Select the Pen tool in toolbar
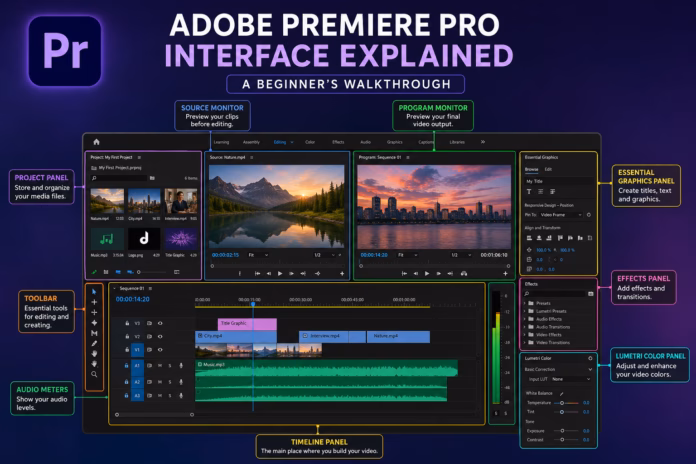 coord(94,343)
